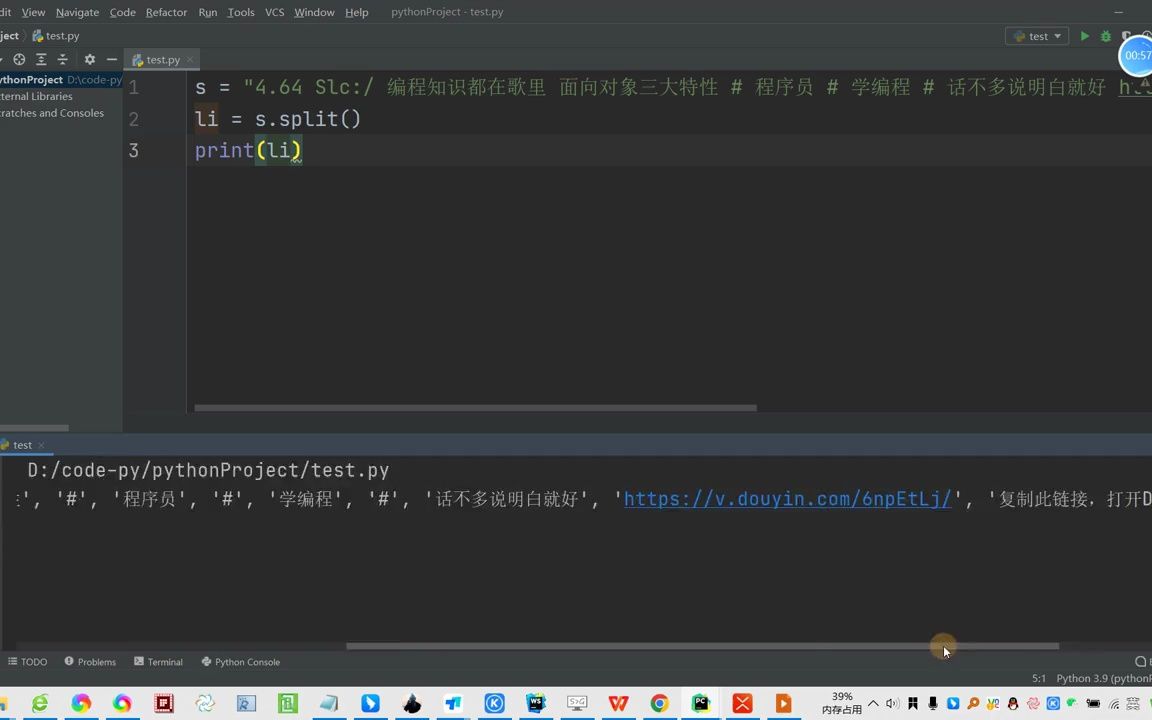The width and height of the screenshot is (1152, 720).
Task: Open the test run configuration dropdown
Action: pyautogui.click(x=1037, y=35)
